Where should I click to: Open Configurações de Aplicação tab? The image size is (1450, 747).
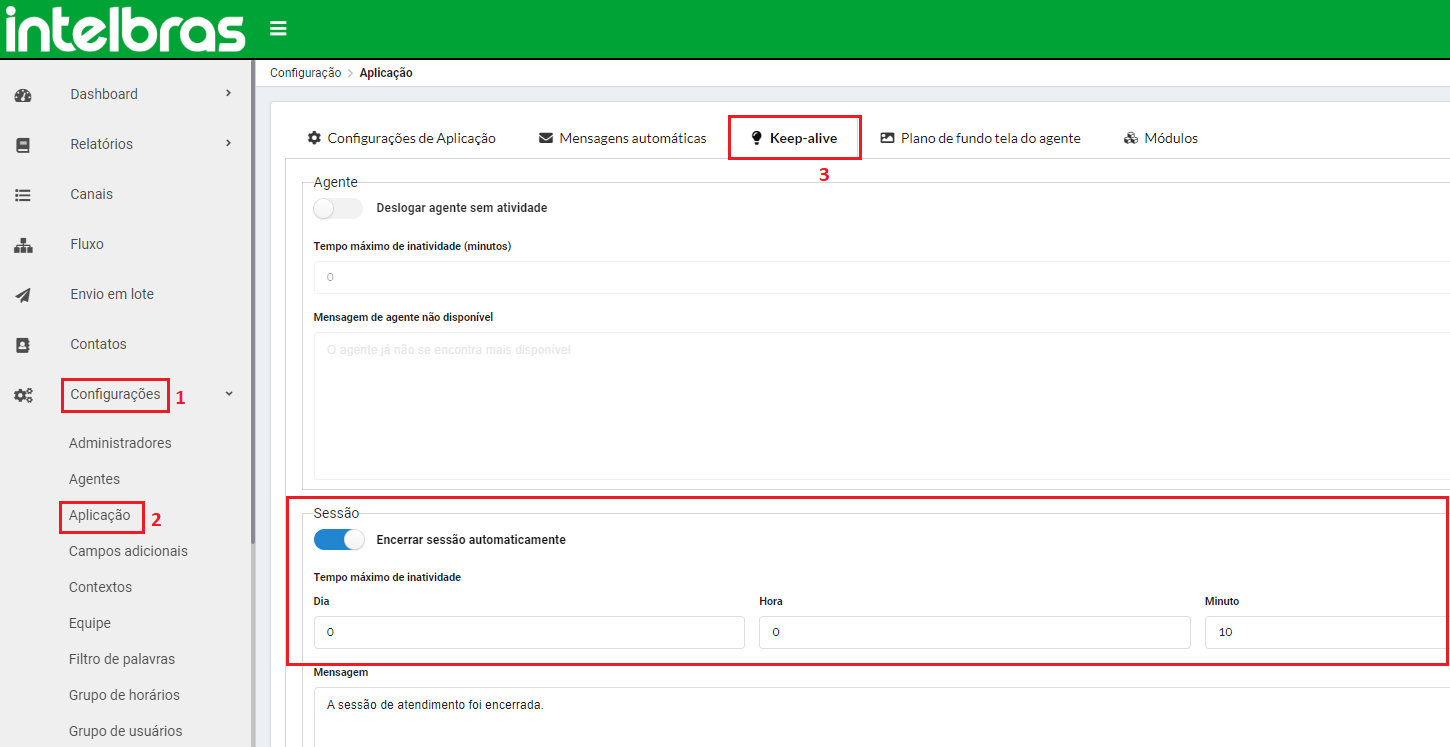pyautogui.click(x=401, y=138)
